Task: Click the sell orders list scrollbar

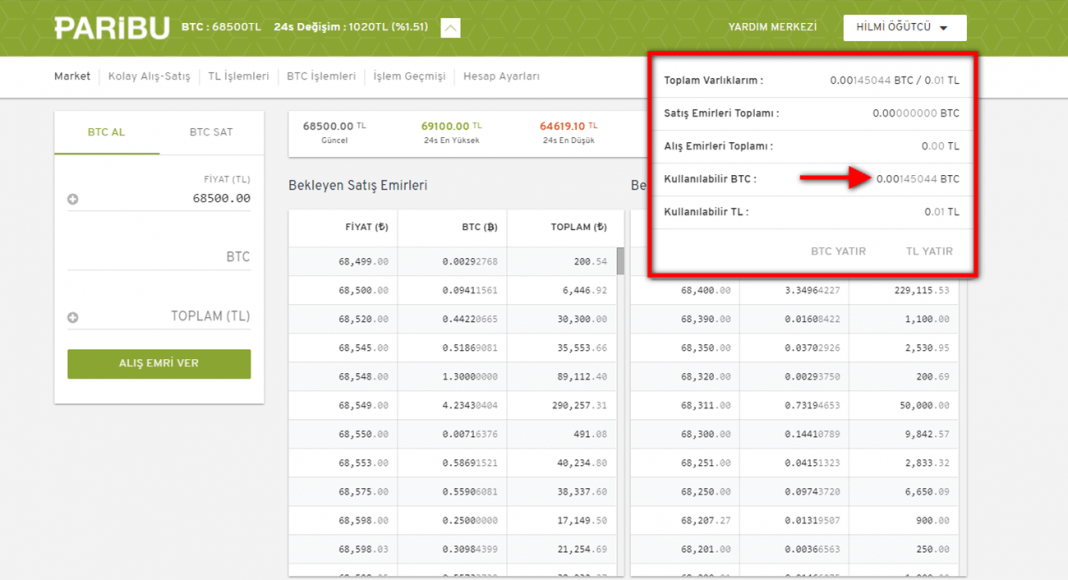Action: pyautogui.click(x=621, y=261)
